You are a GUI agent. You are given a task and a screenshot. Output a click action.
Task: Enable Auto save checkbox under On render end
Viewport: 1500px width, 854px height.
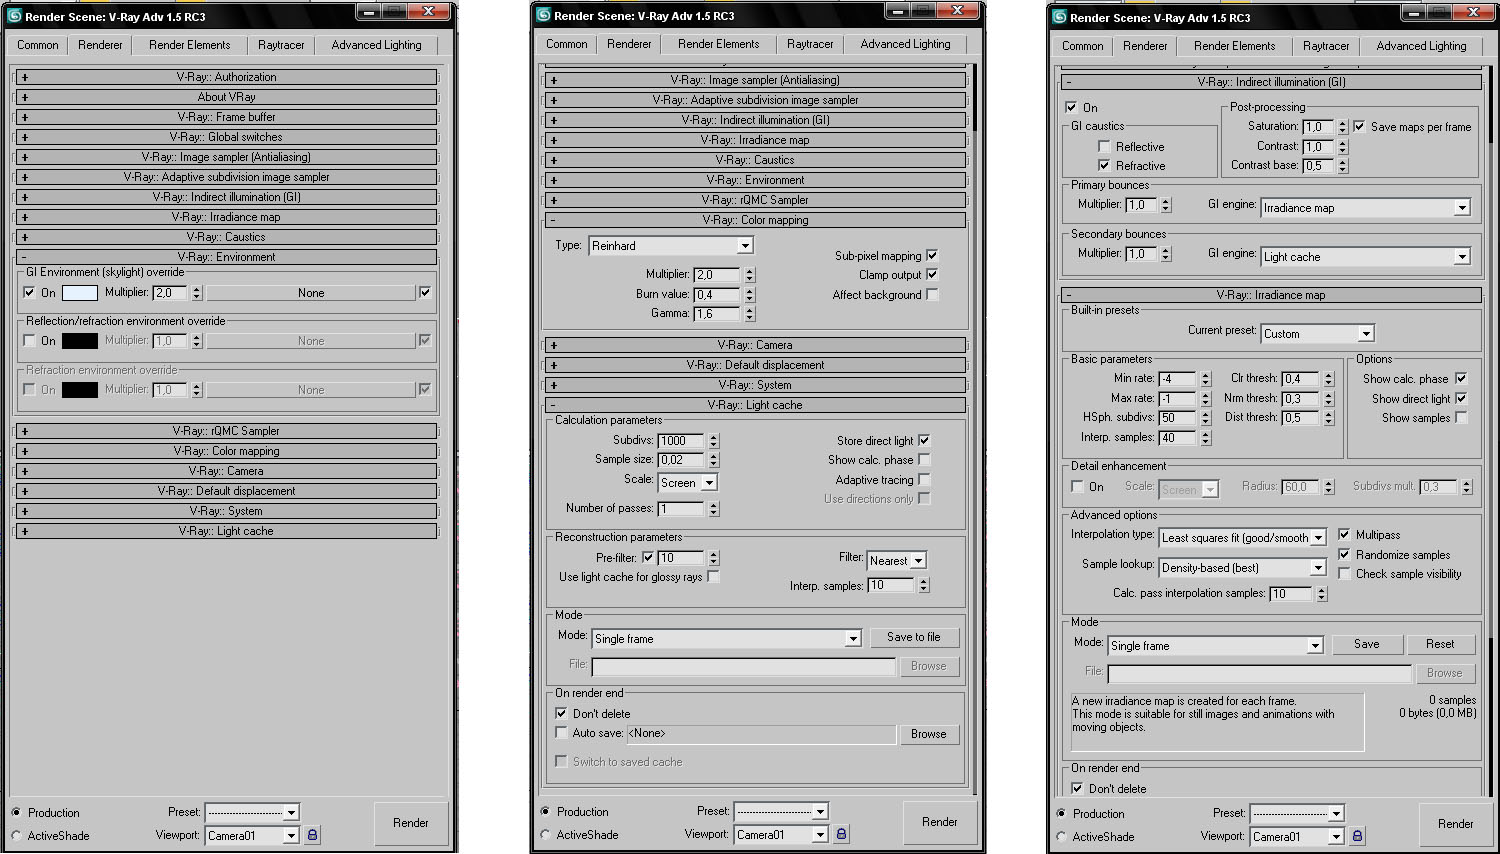[561, 733]
